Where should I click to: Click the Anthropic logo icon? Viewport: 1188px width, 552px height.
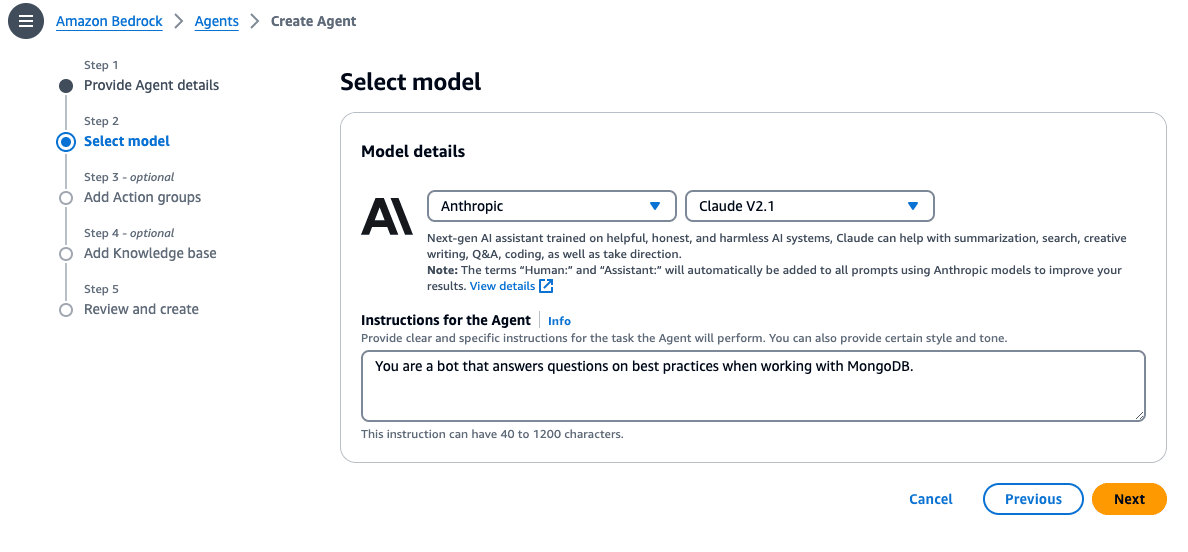(386, 216)
